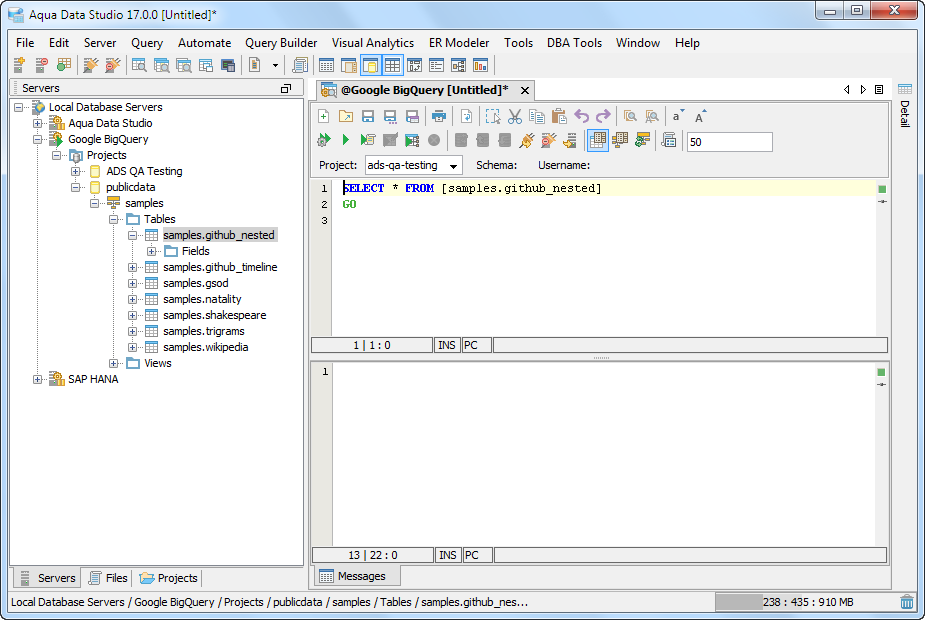This screenshot has width=925, height=620.
Task: Click the reconnect plug icon in query toolbar
Action: (x=526, y=140)
